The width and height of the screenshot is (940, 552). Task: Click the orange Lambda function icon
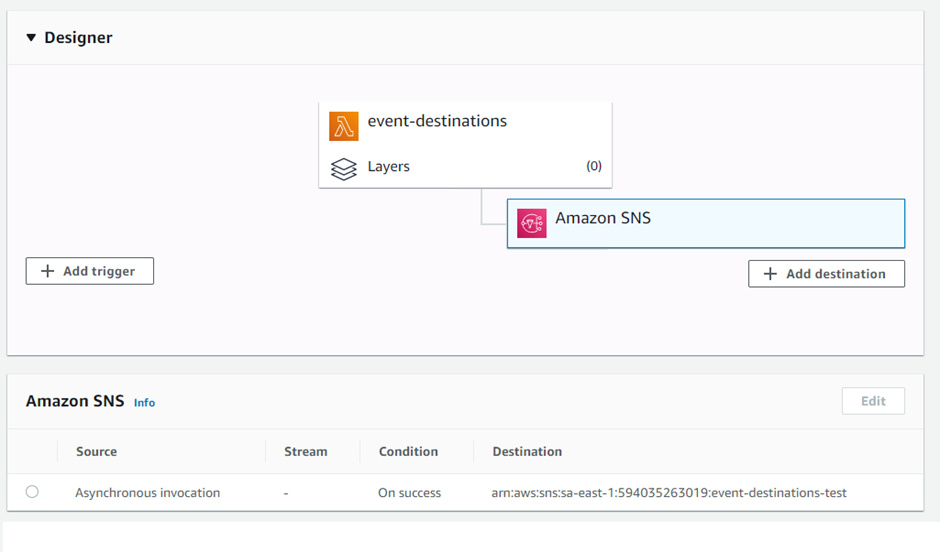click(344, 126)
